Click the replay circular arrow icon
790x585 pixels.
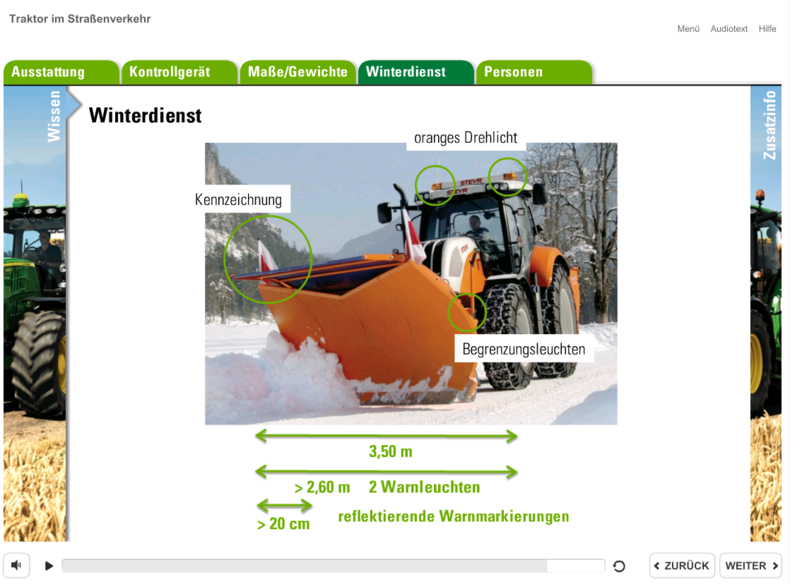tap(619, 566)
